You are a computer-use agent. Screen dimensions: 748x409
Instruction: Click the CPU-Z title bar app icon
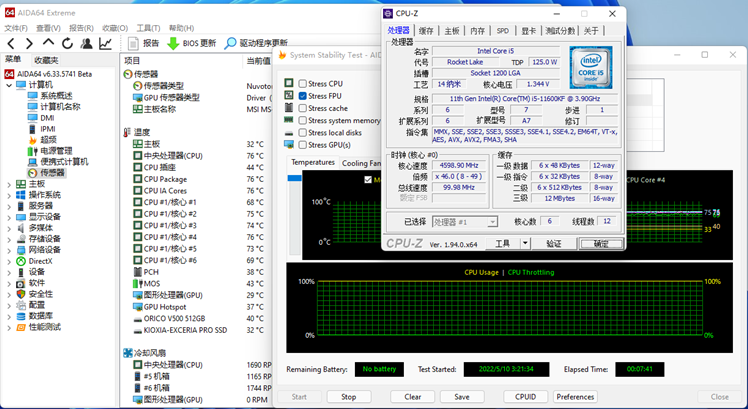pyautogui.click(x=388, y=13)
